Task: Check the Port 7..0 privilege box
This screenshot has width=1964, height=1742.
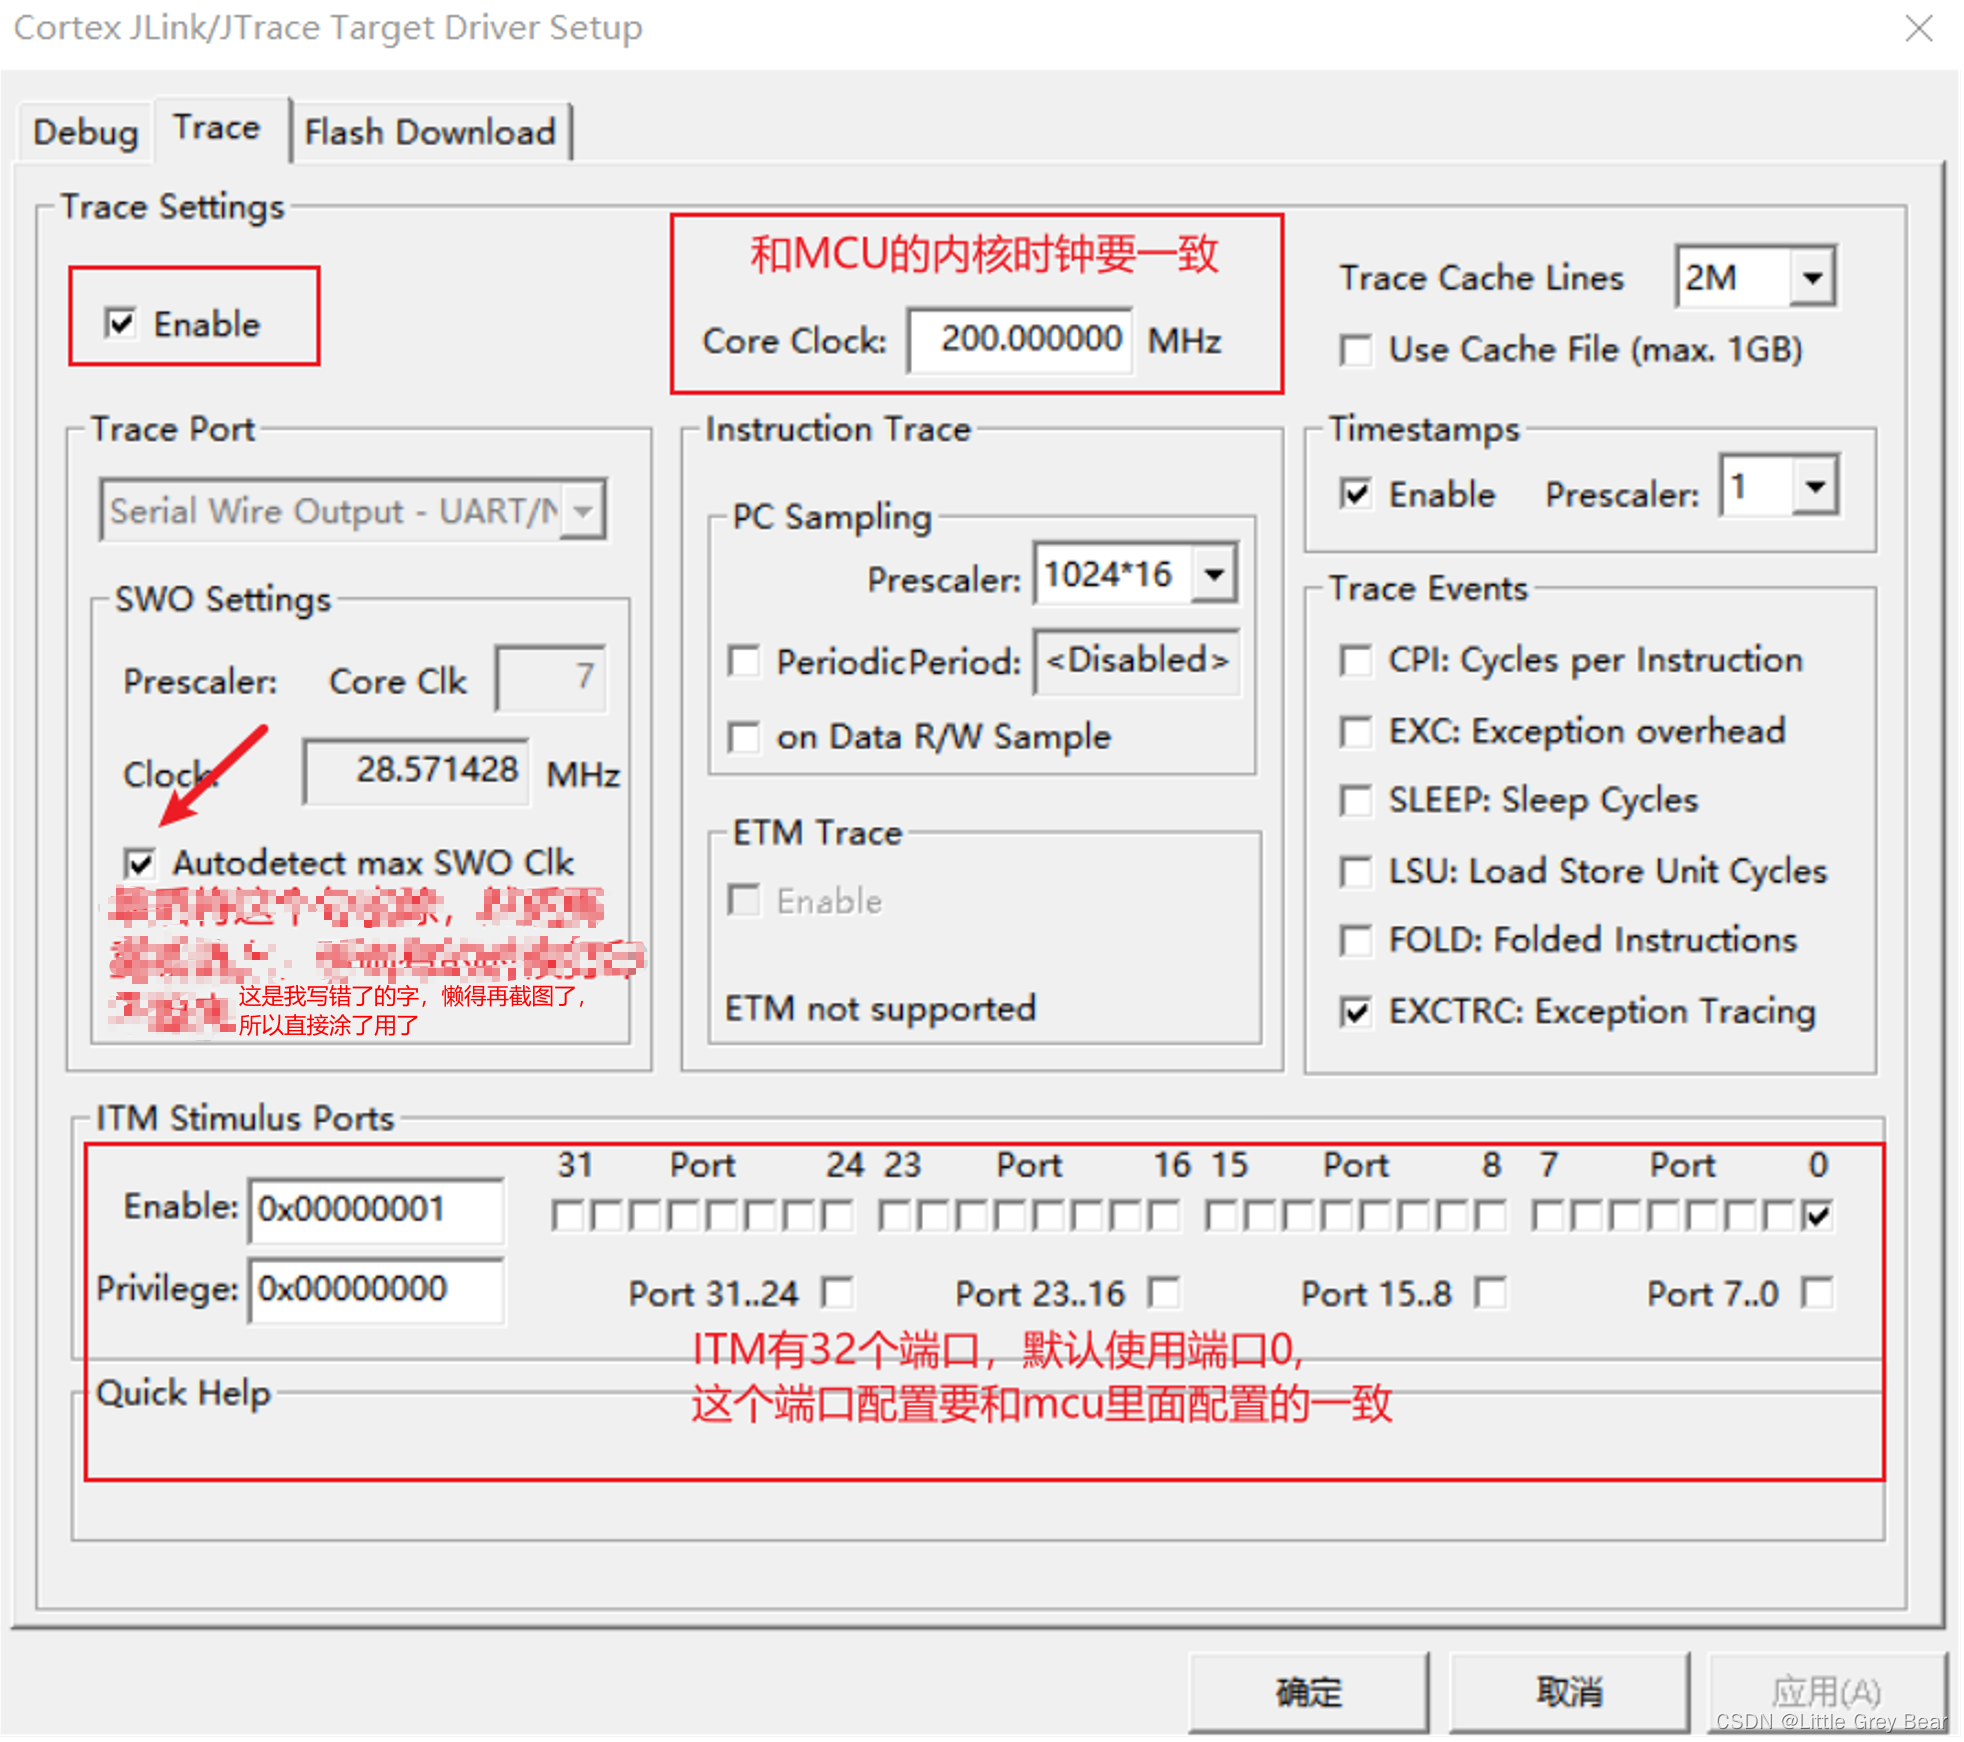Action: (x=1817, y=1293)
